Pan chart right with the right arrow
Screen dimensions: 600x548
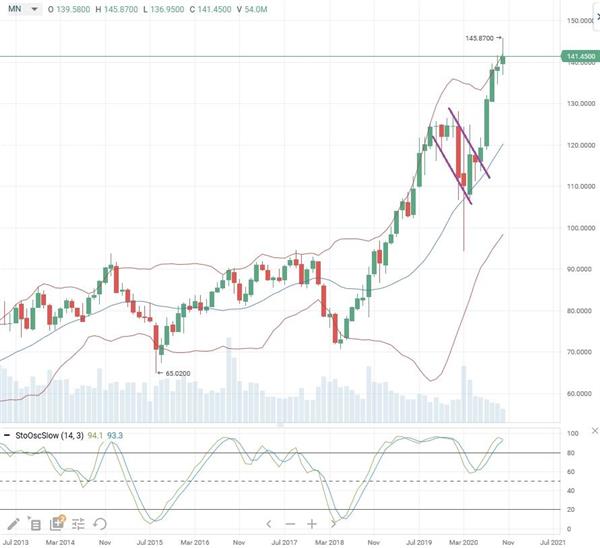[x=333, y=524]
